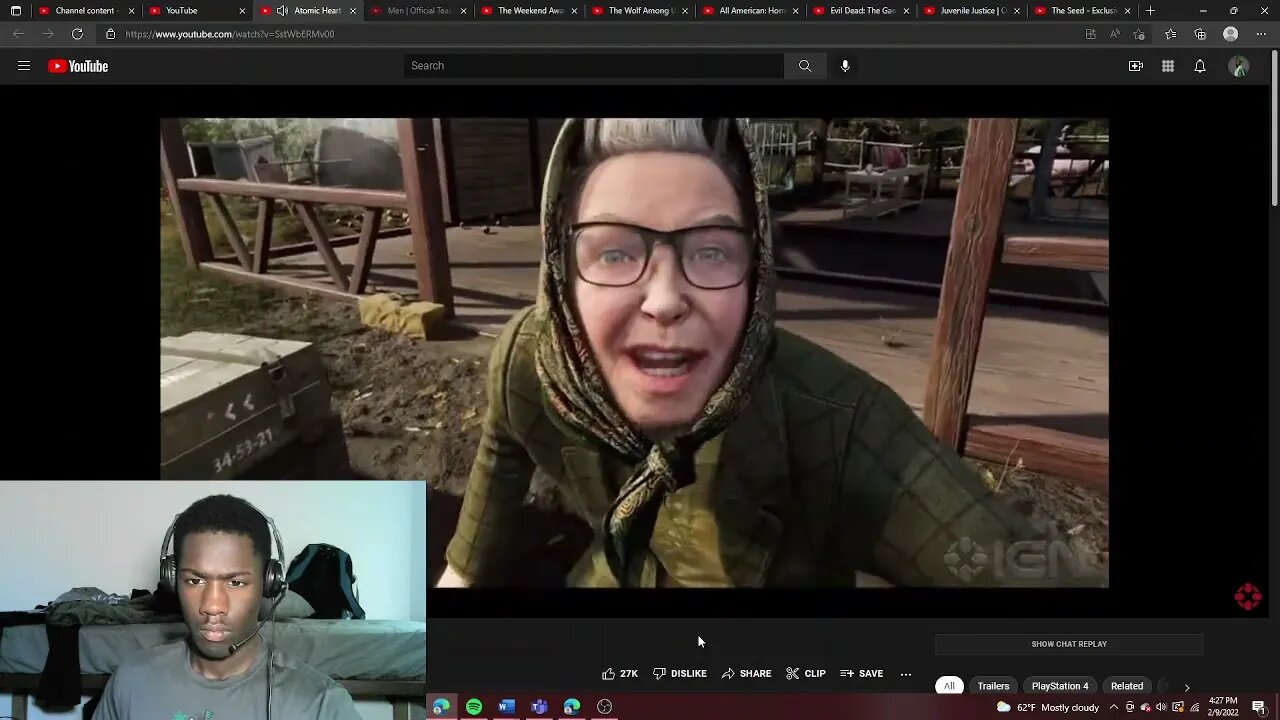The image size is (1280, 720).
Task: Switch to The Wolf Among Us tab
Action: [637, 11]
